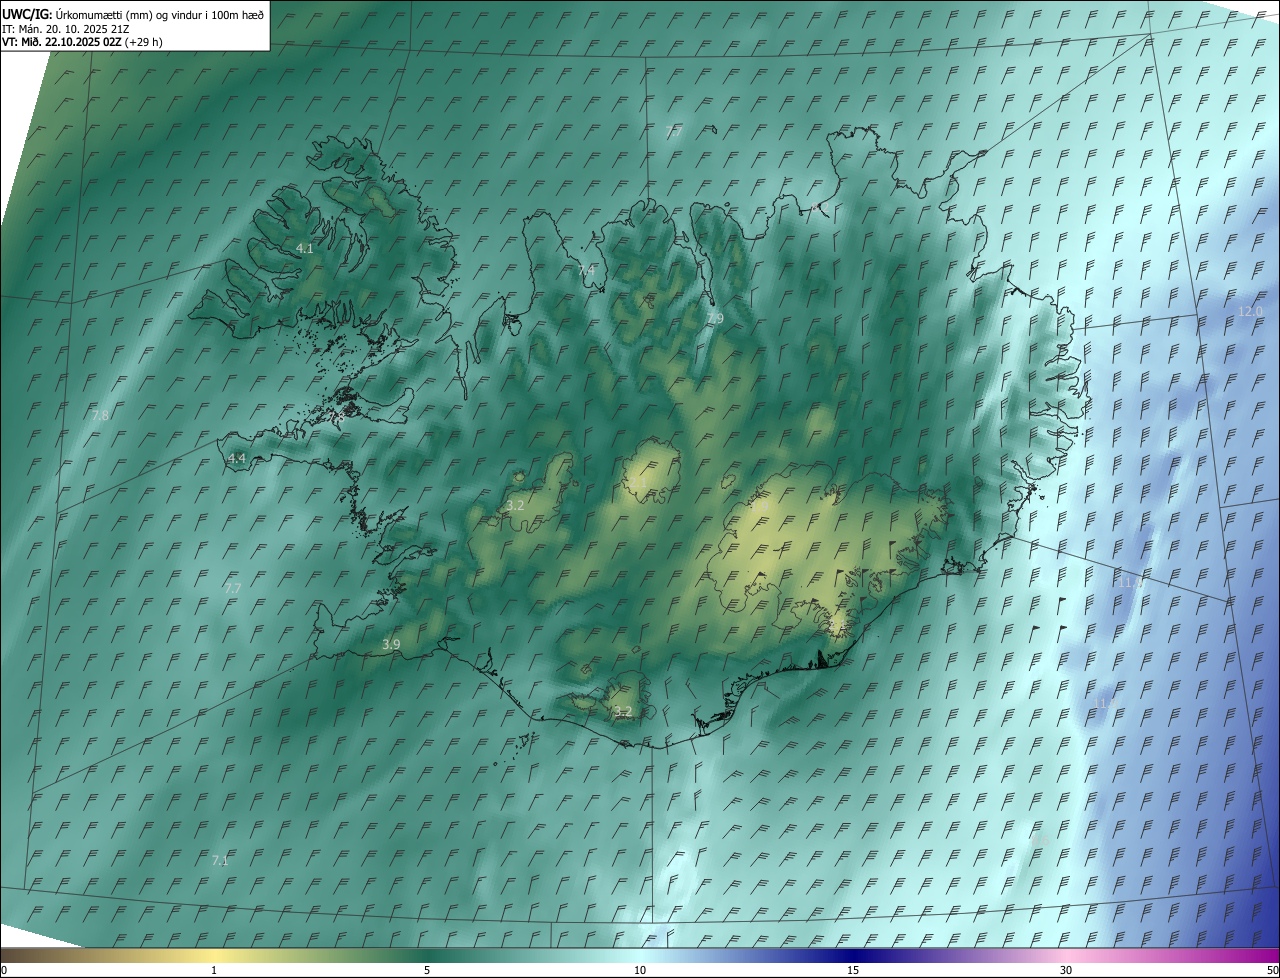Click the dark navy part of the color bar
The height and width of the screenshot is (978, 1280).
pos(853,955)
